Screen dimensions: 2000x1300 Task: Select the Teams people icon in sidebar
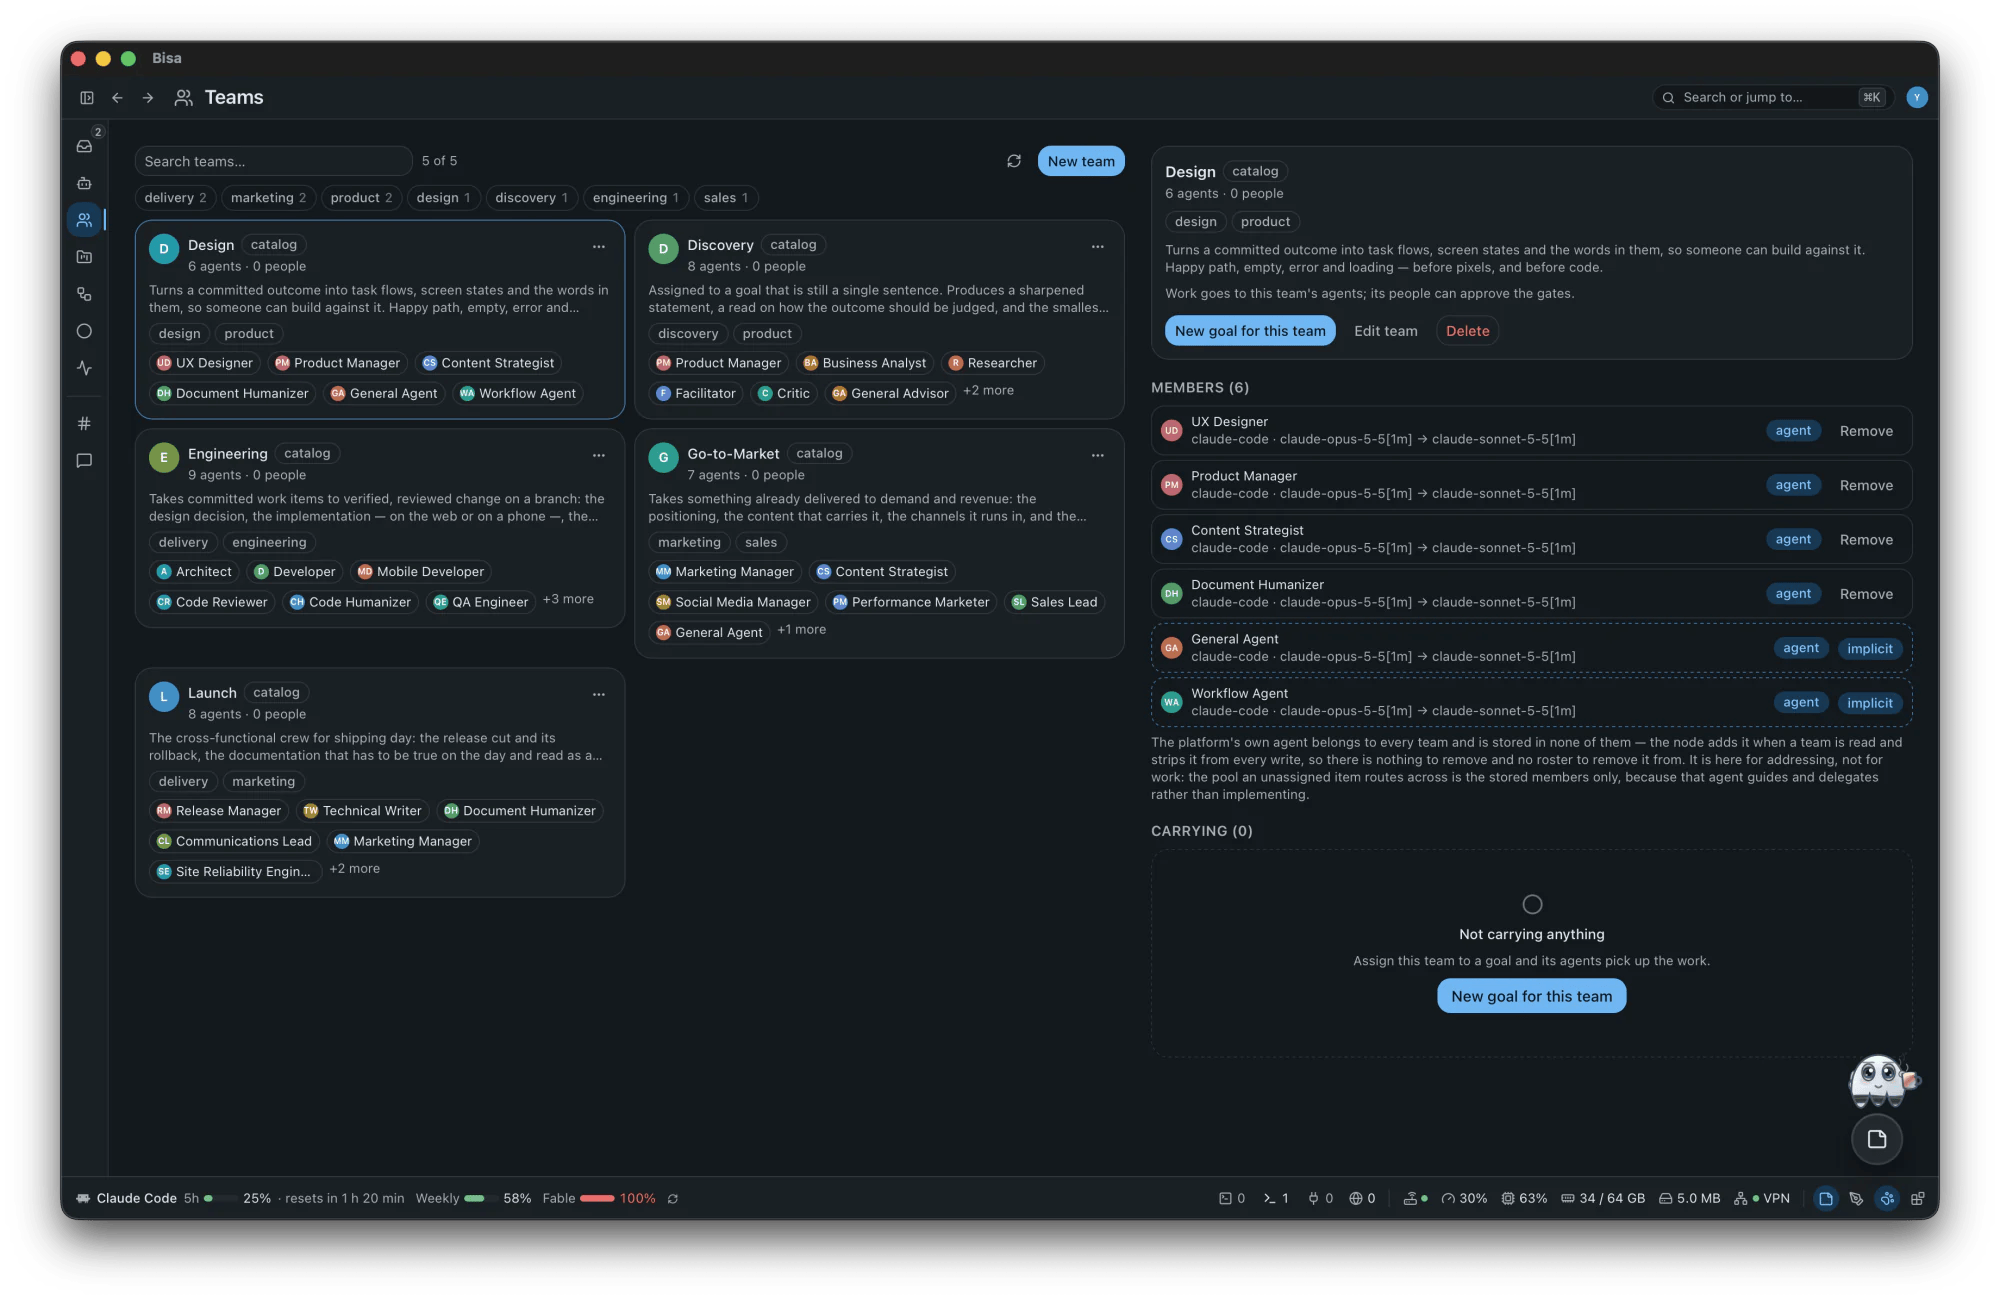(x=85, y=220)
